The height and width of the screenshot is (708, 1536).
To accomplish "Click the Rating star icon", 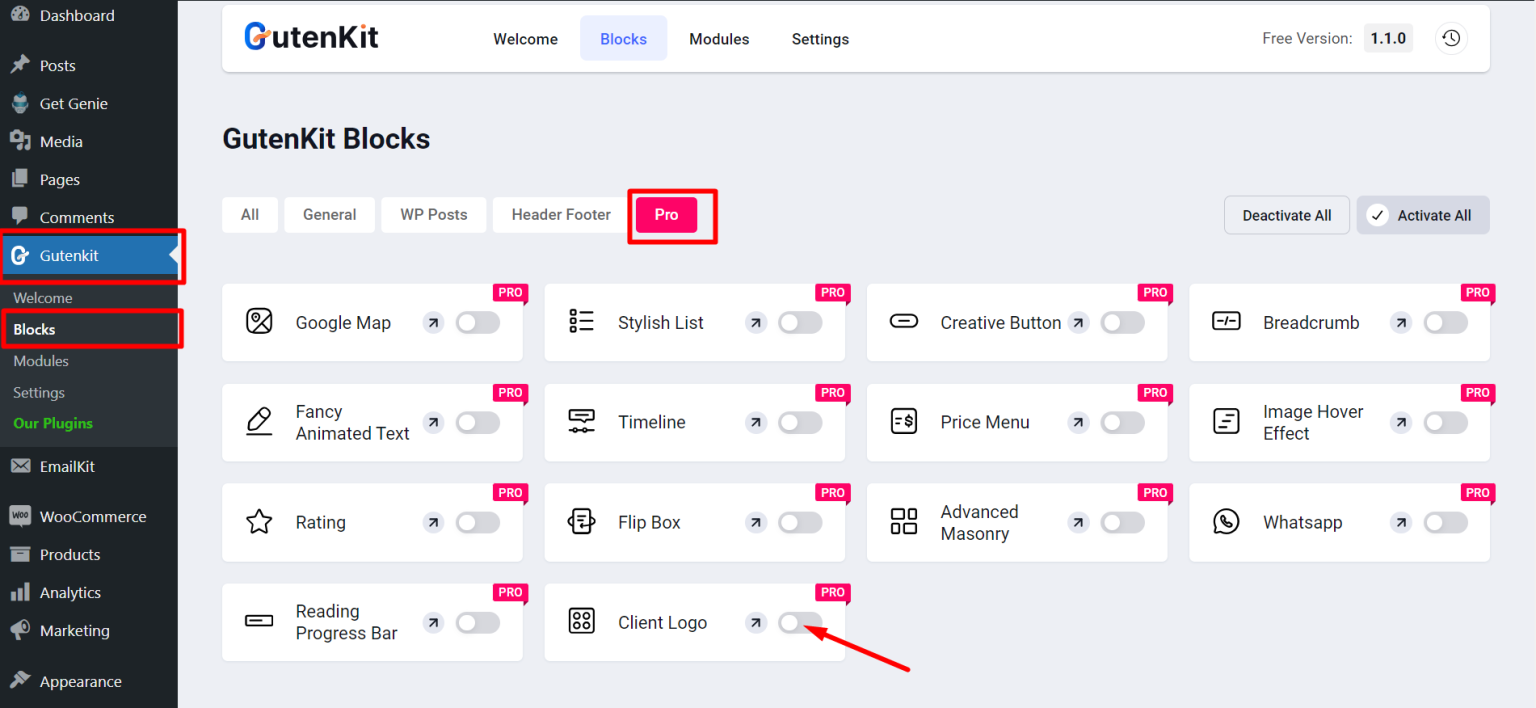I will [x=259, y=522].
